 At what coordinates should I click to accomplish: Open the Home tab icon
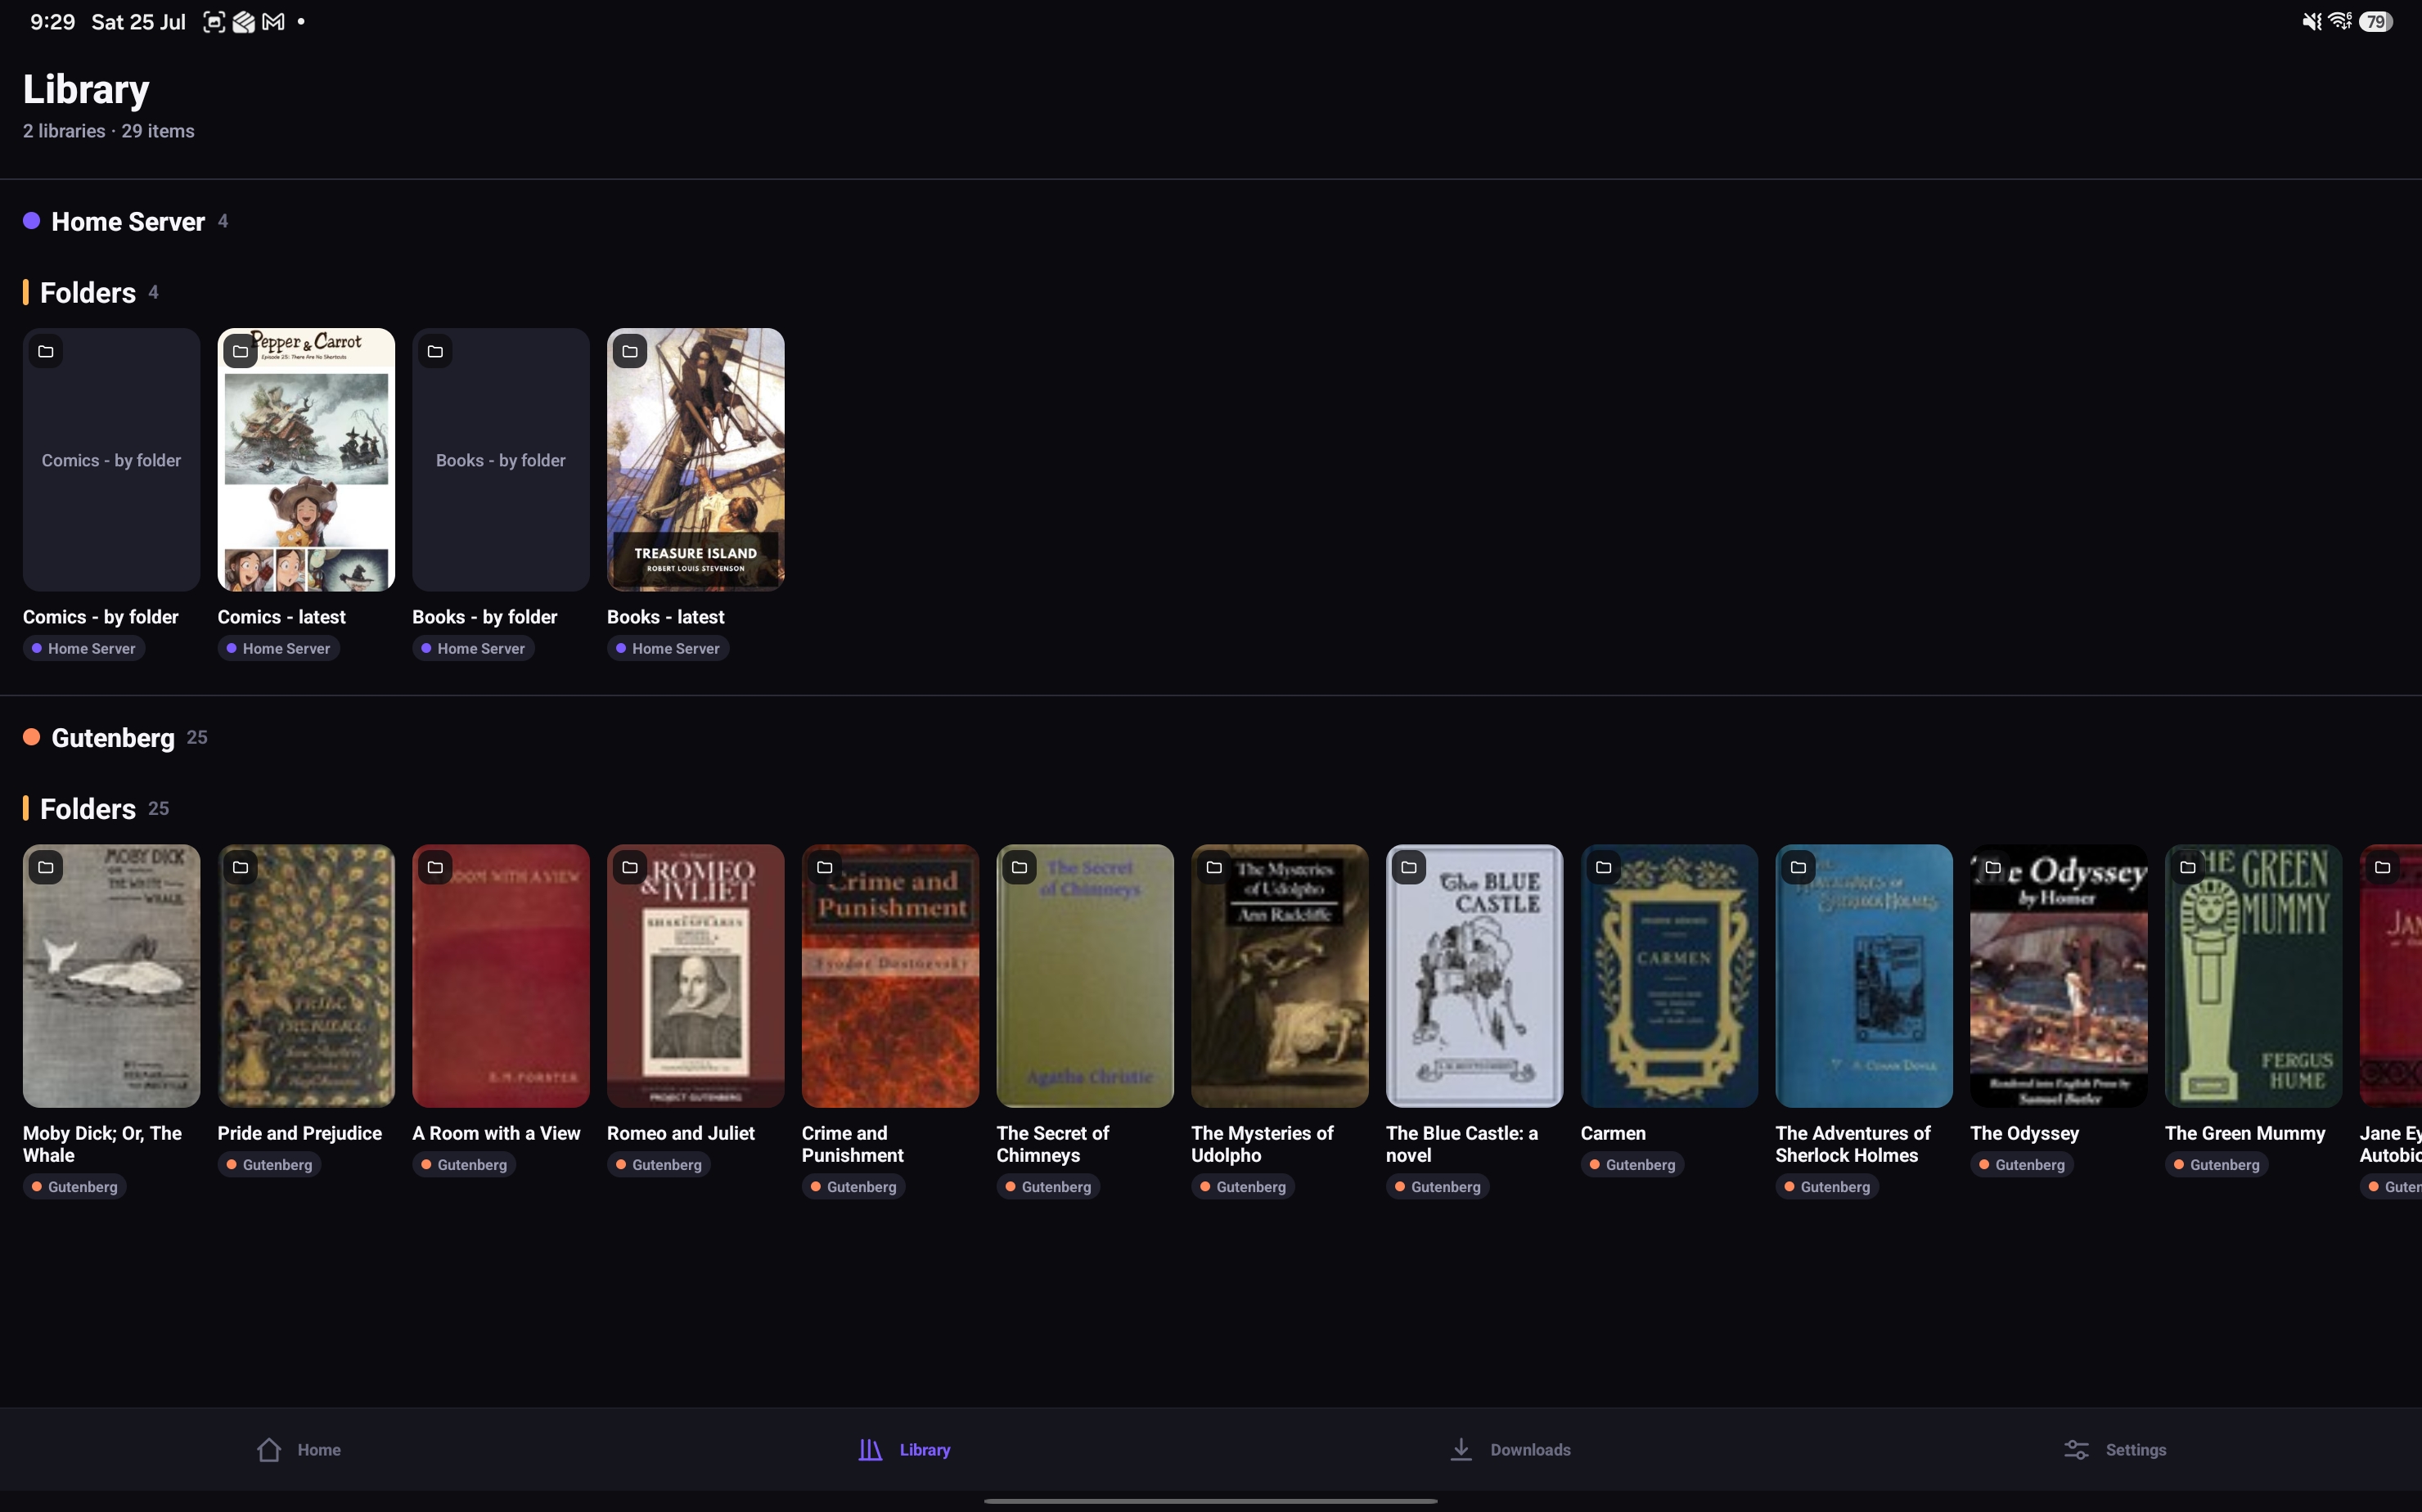(269, 1449)
